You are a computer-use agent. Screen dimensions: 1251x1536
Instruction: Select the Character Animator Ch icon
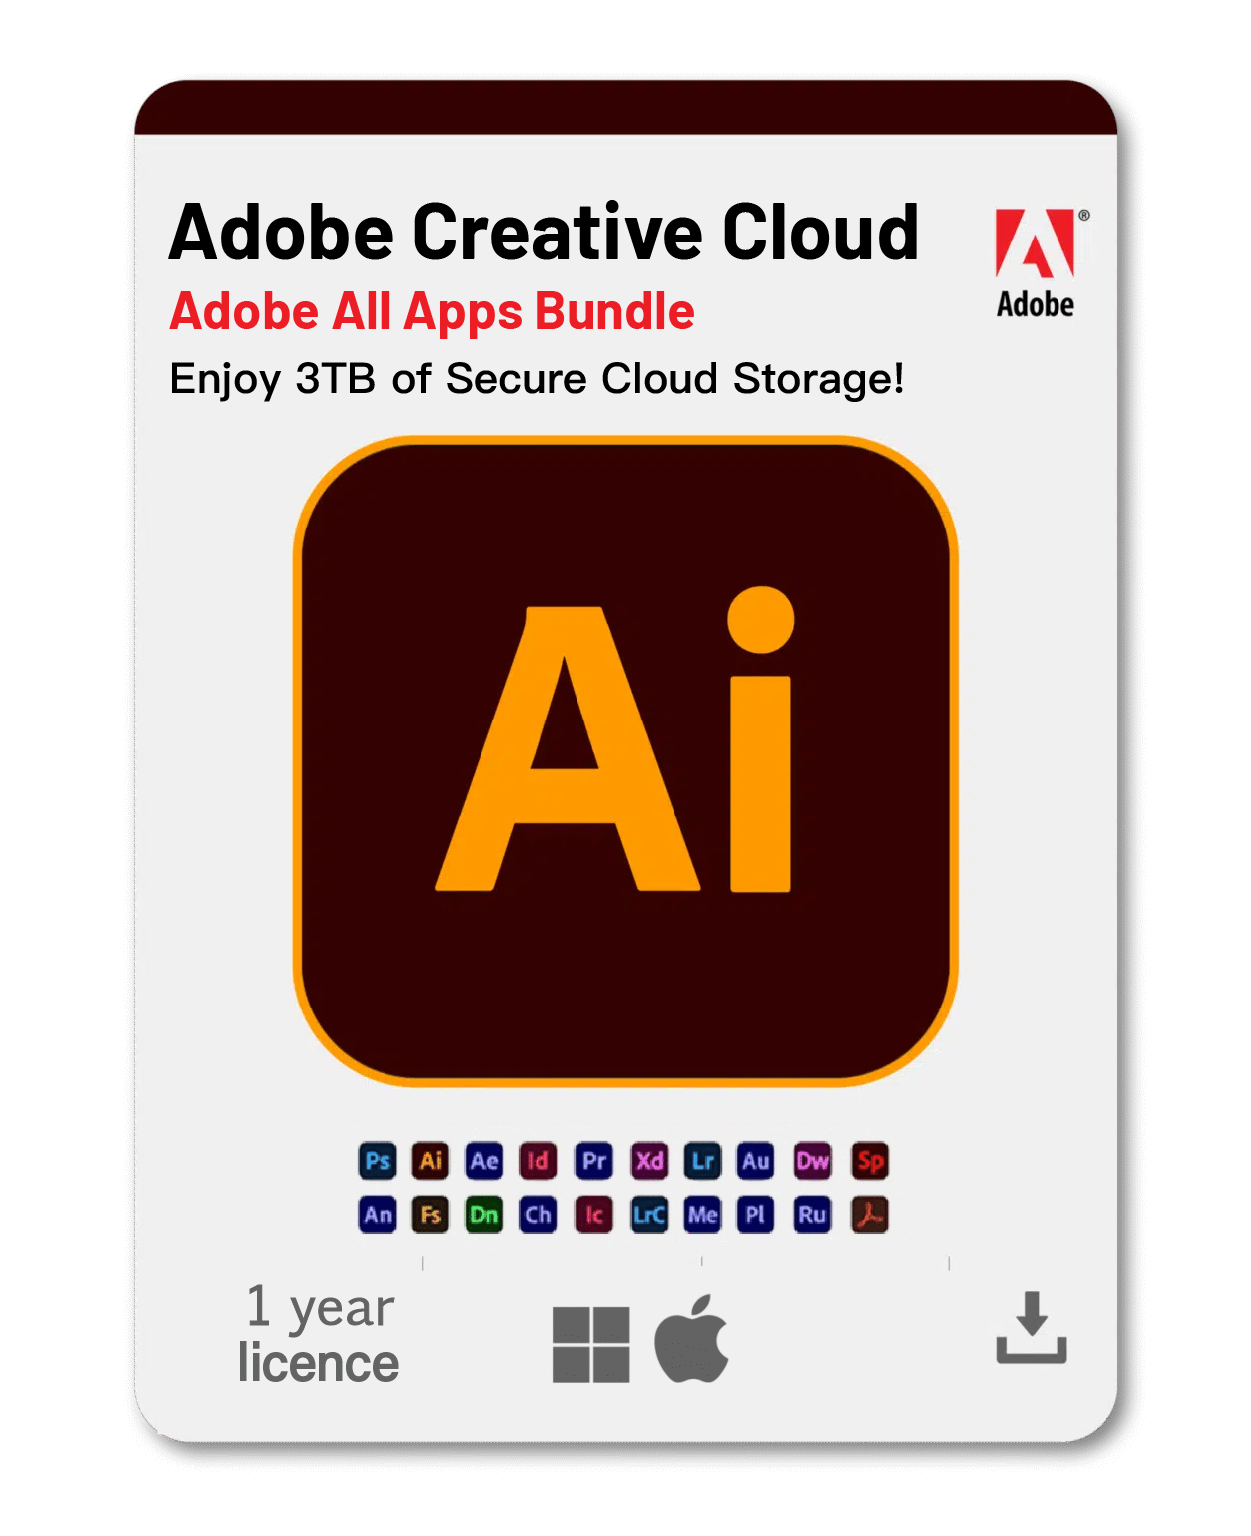point(538,1215)
